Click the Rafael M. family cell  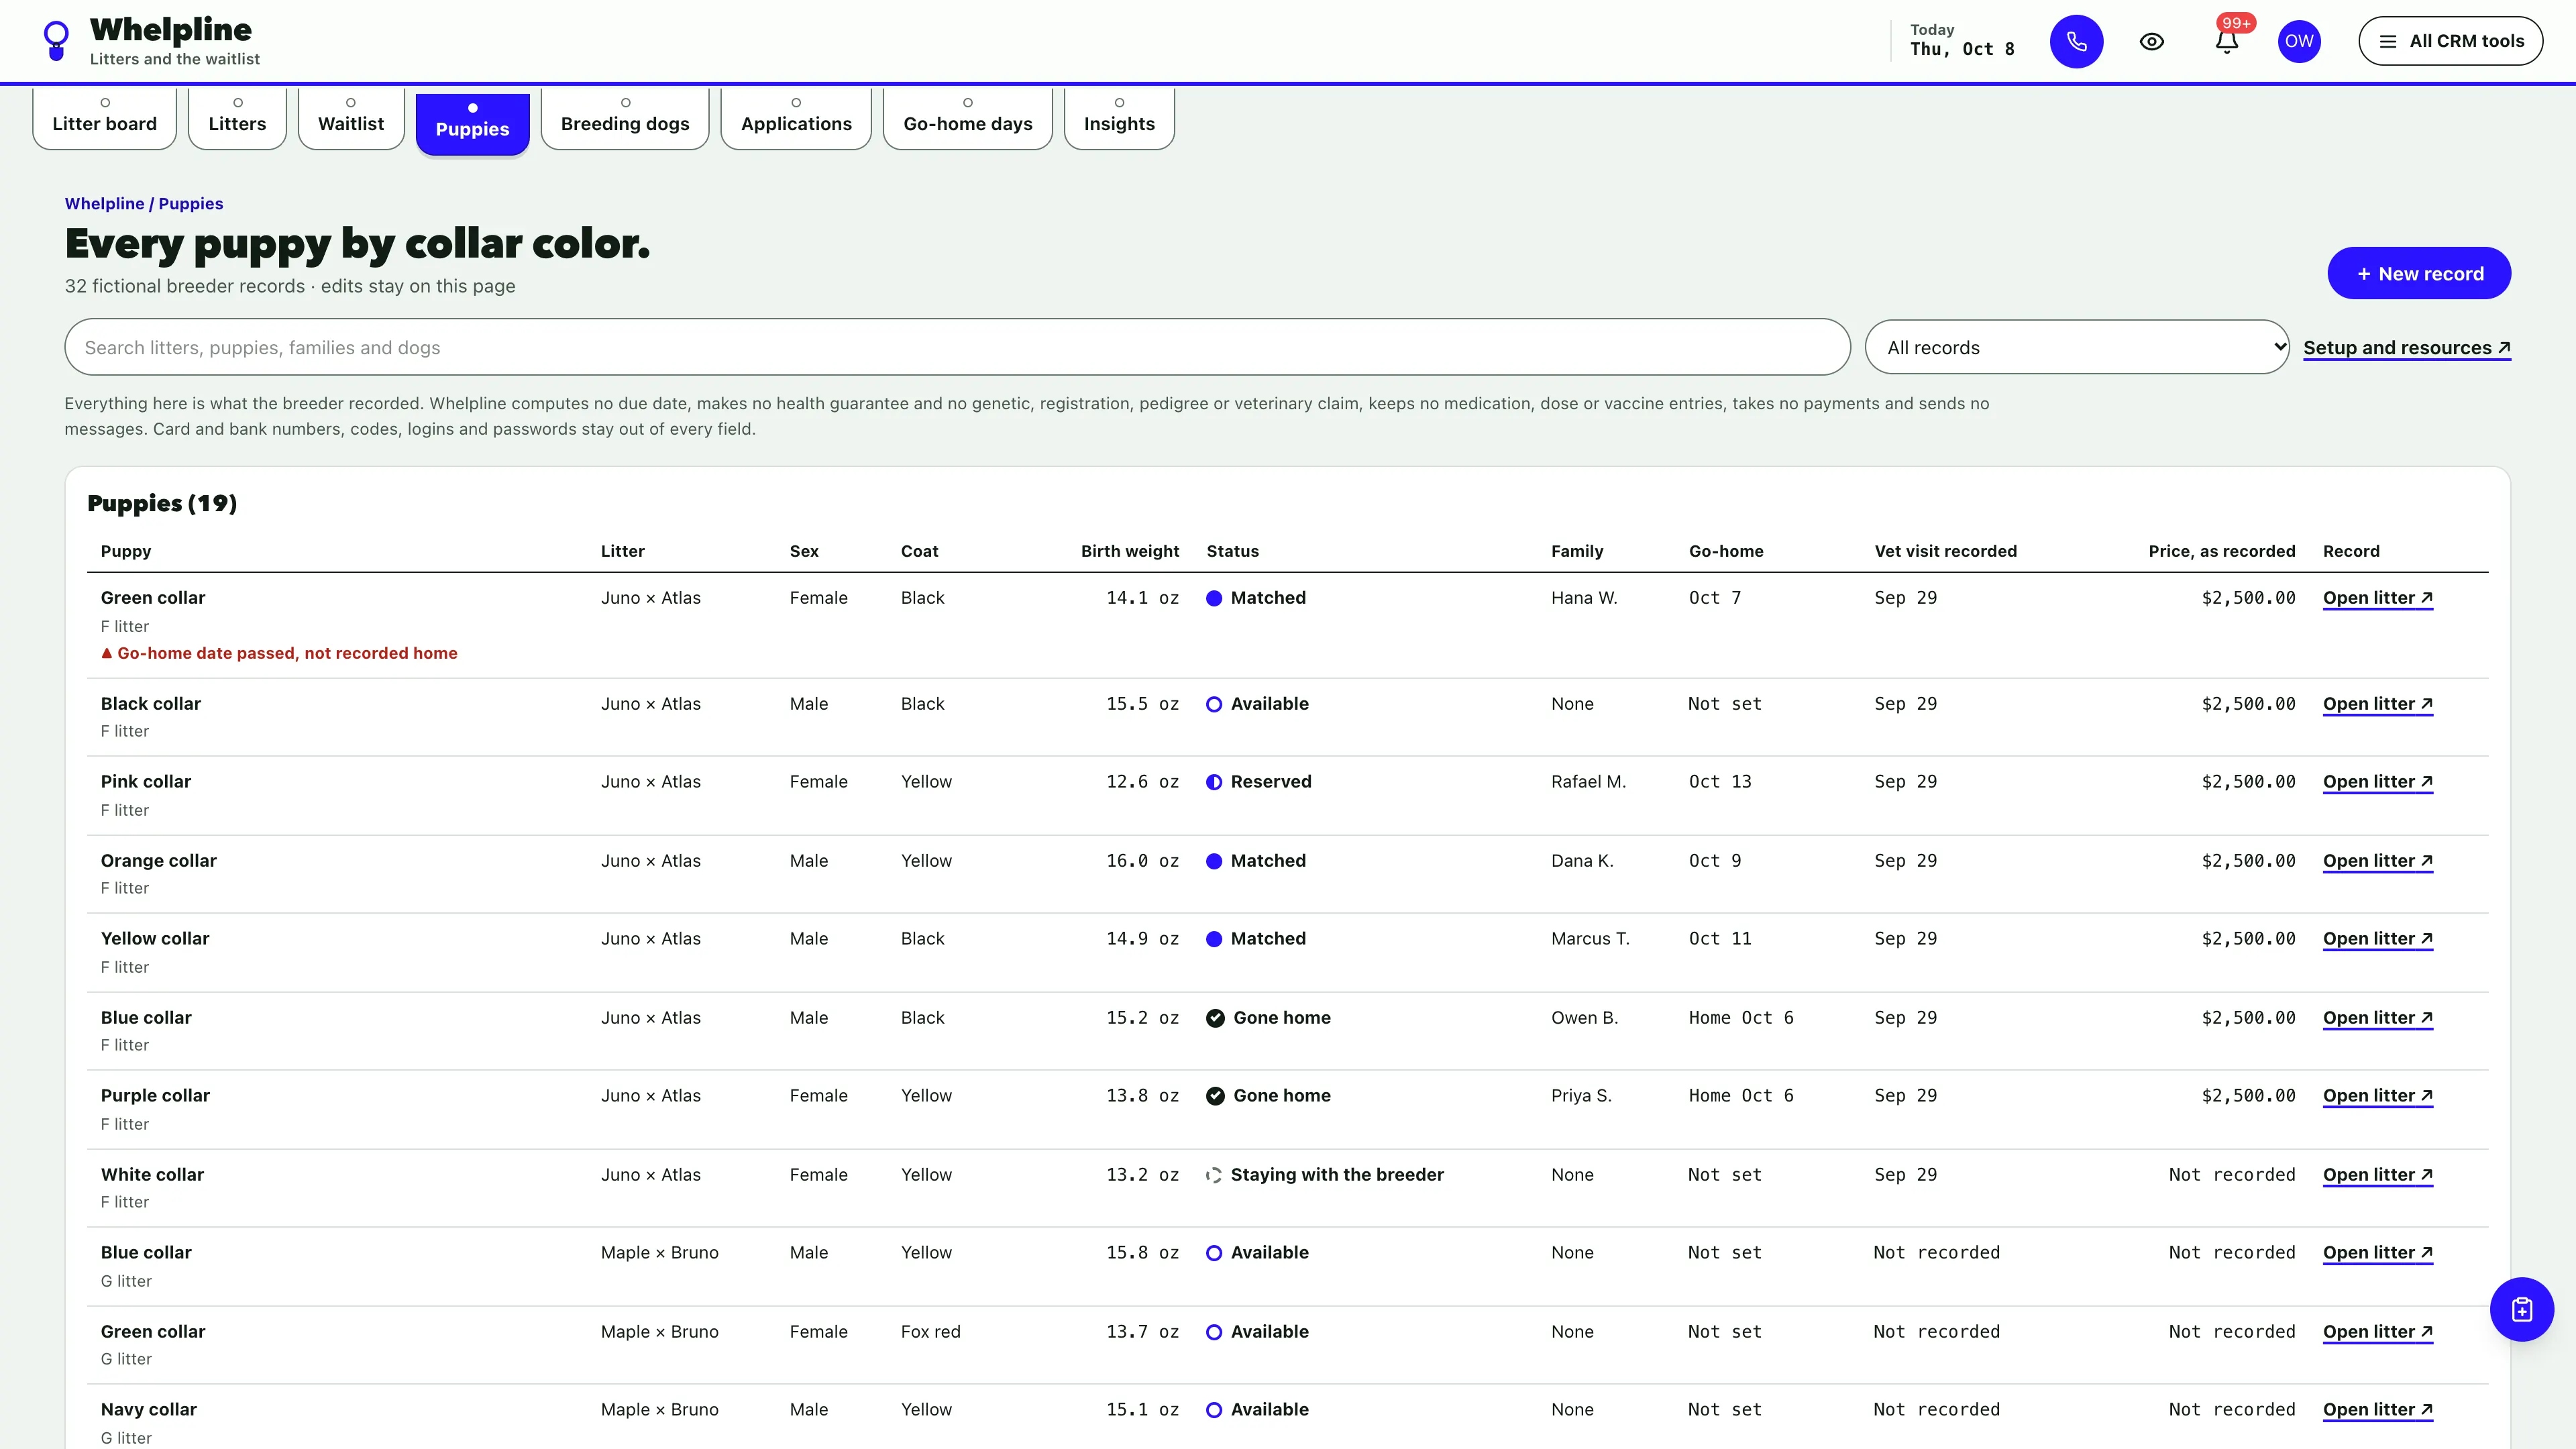click(1588, 782)
